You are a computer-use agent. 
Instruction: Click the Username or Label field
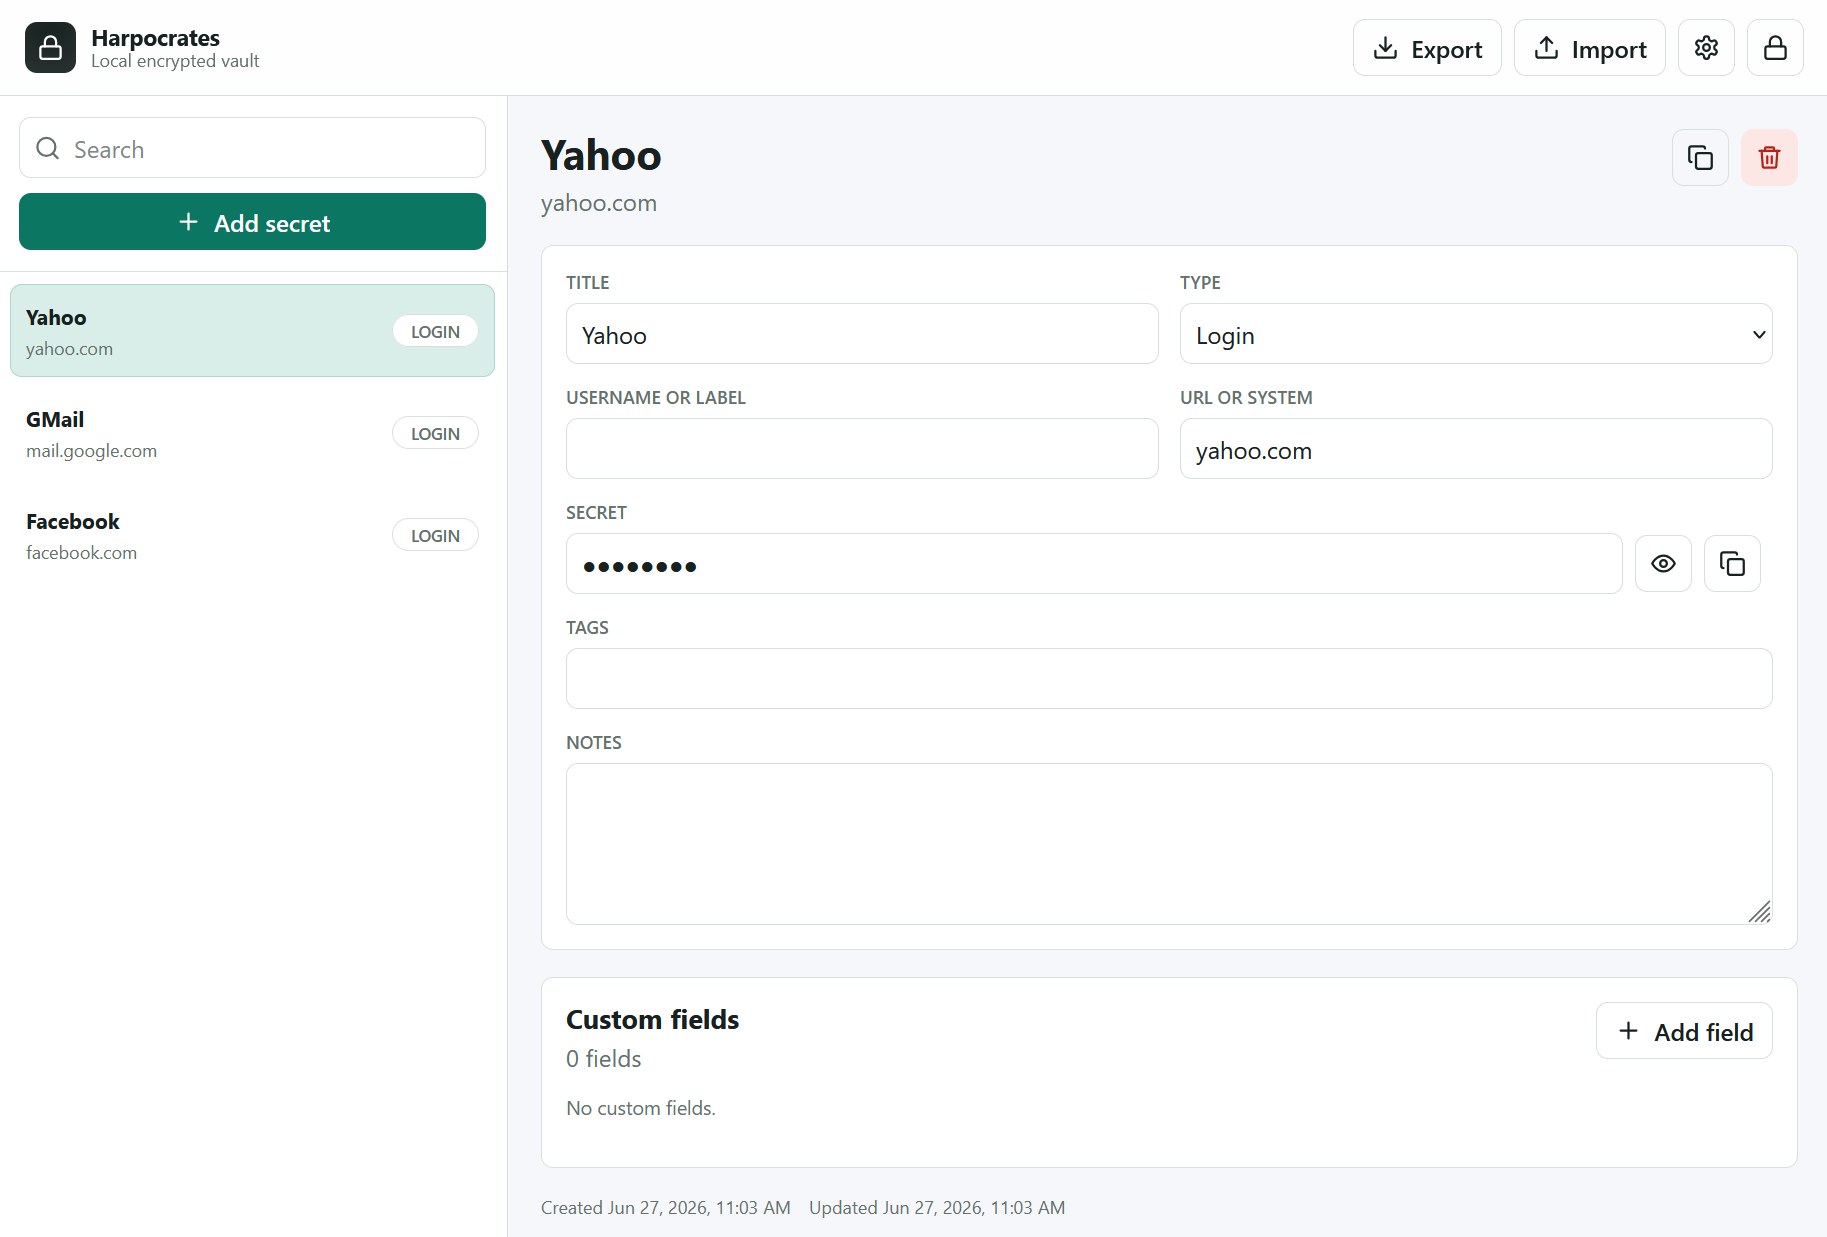pyautogui.click(x=862, y=449)
